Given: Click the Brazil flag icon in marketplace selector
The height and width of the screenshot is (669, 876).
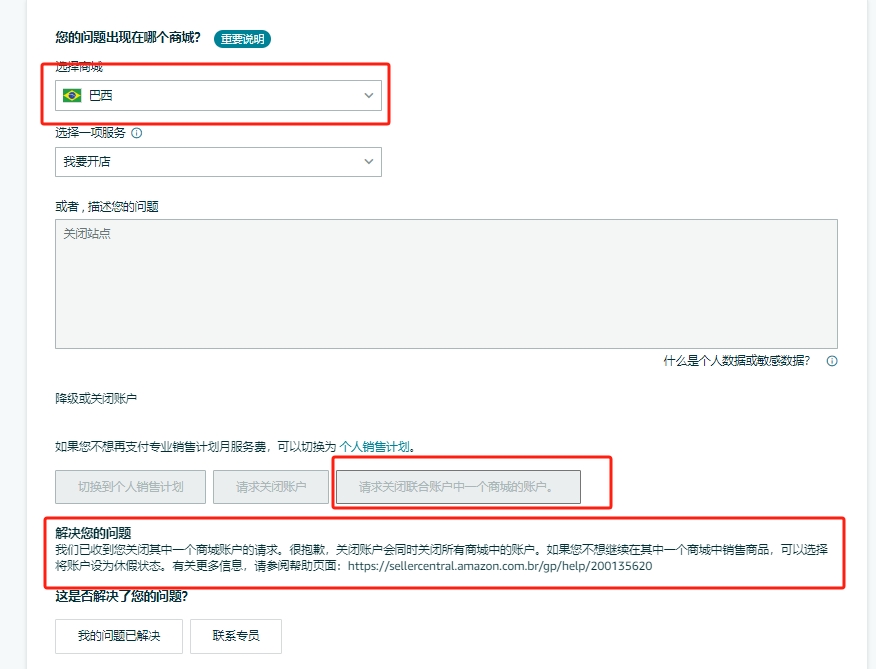Looking at the screenshot, I should click(x=72, y=96).
